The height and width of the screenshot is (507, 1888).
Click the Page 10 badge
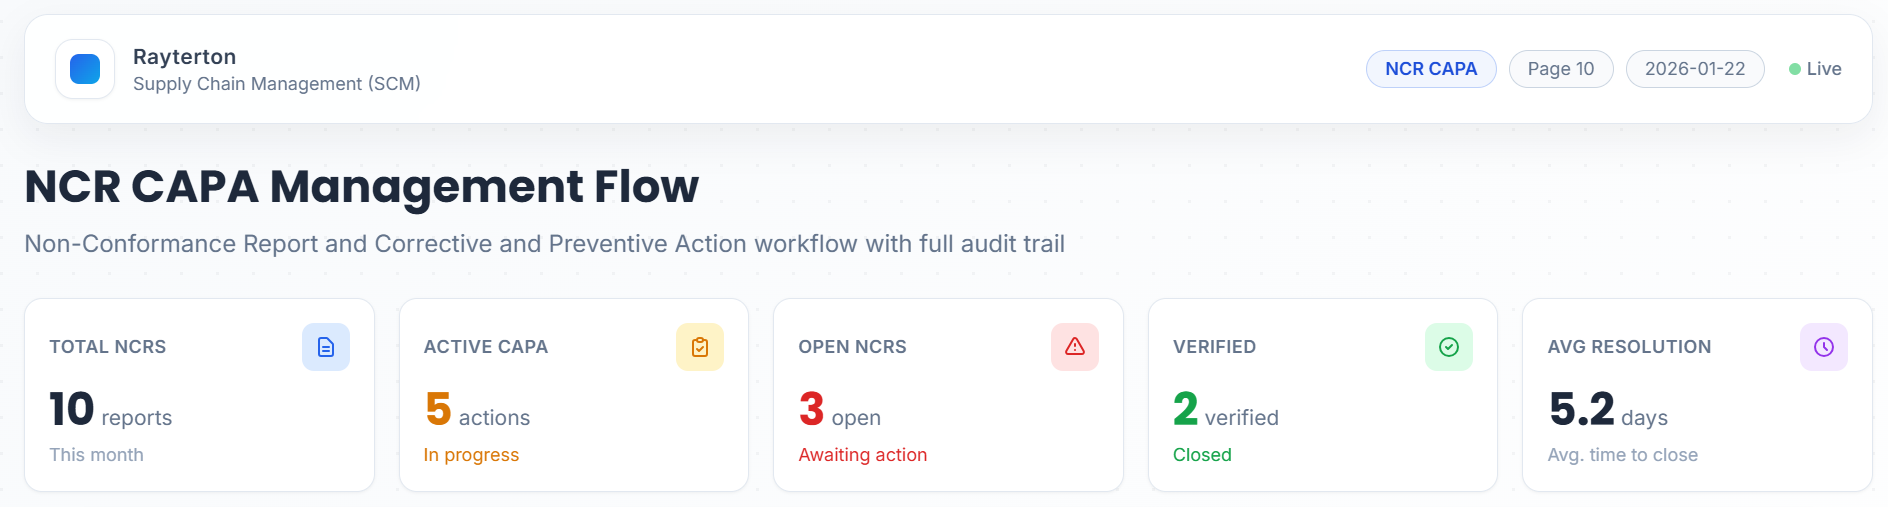(x=1561, y=69)
